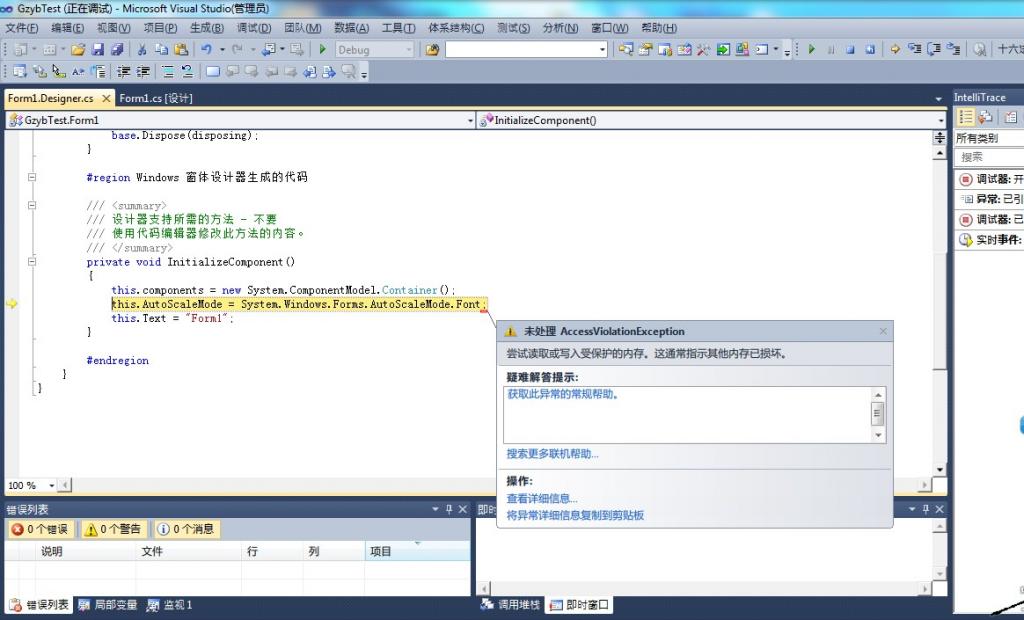The height and width of the screenshot is (620, 1024).
Task: Undo the last action
Action: [206, 50]
